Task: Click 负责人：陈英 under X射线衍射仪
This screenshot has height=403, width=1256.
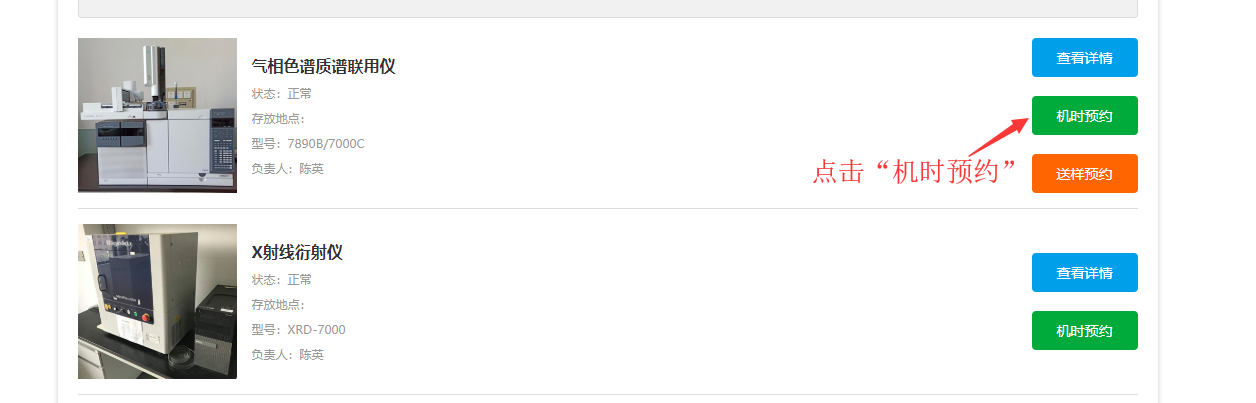Action: pos(288,355)
